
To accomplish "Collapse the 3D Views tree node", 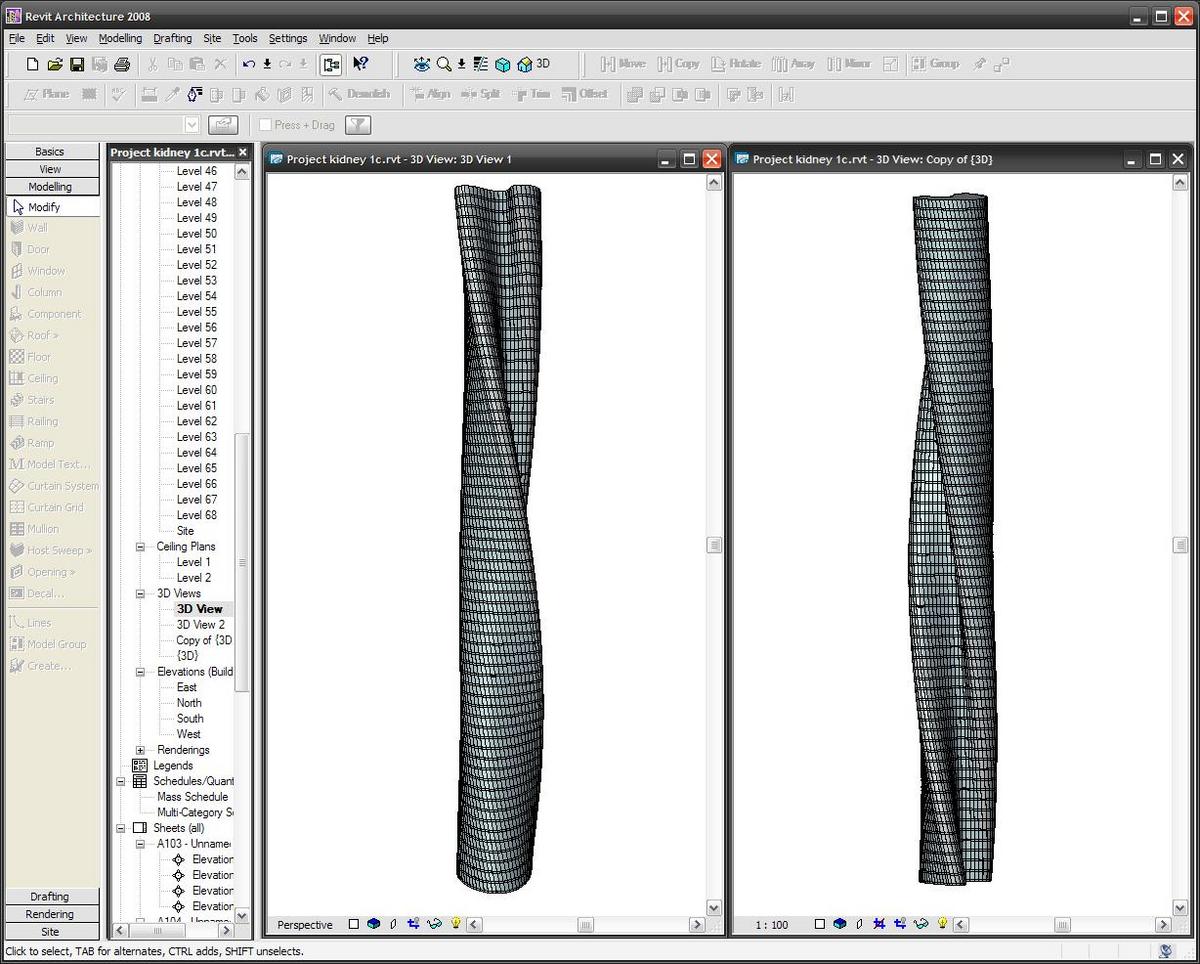I will pyautogui.click(x=140, y=594).
